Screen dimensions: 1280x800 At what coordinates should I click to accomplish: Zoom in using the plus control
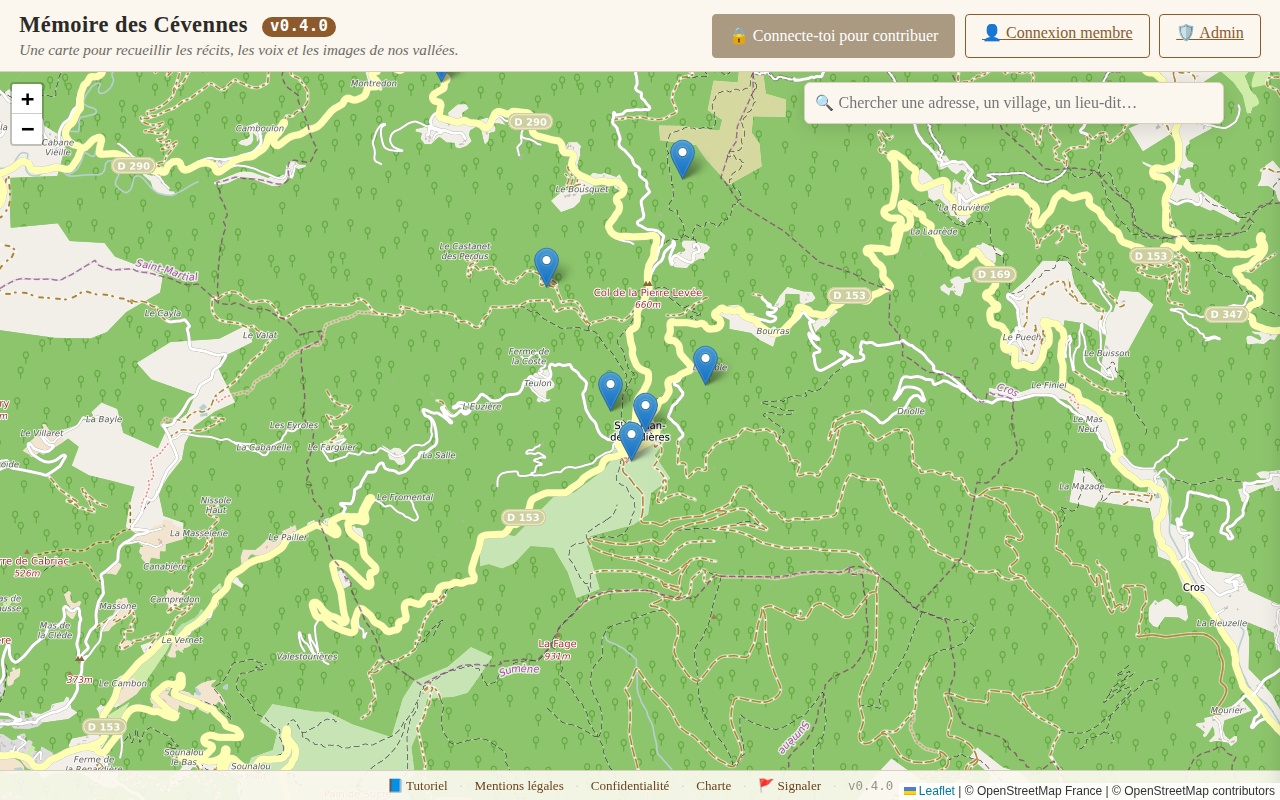(x=26, y=99)
